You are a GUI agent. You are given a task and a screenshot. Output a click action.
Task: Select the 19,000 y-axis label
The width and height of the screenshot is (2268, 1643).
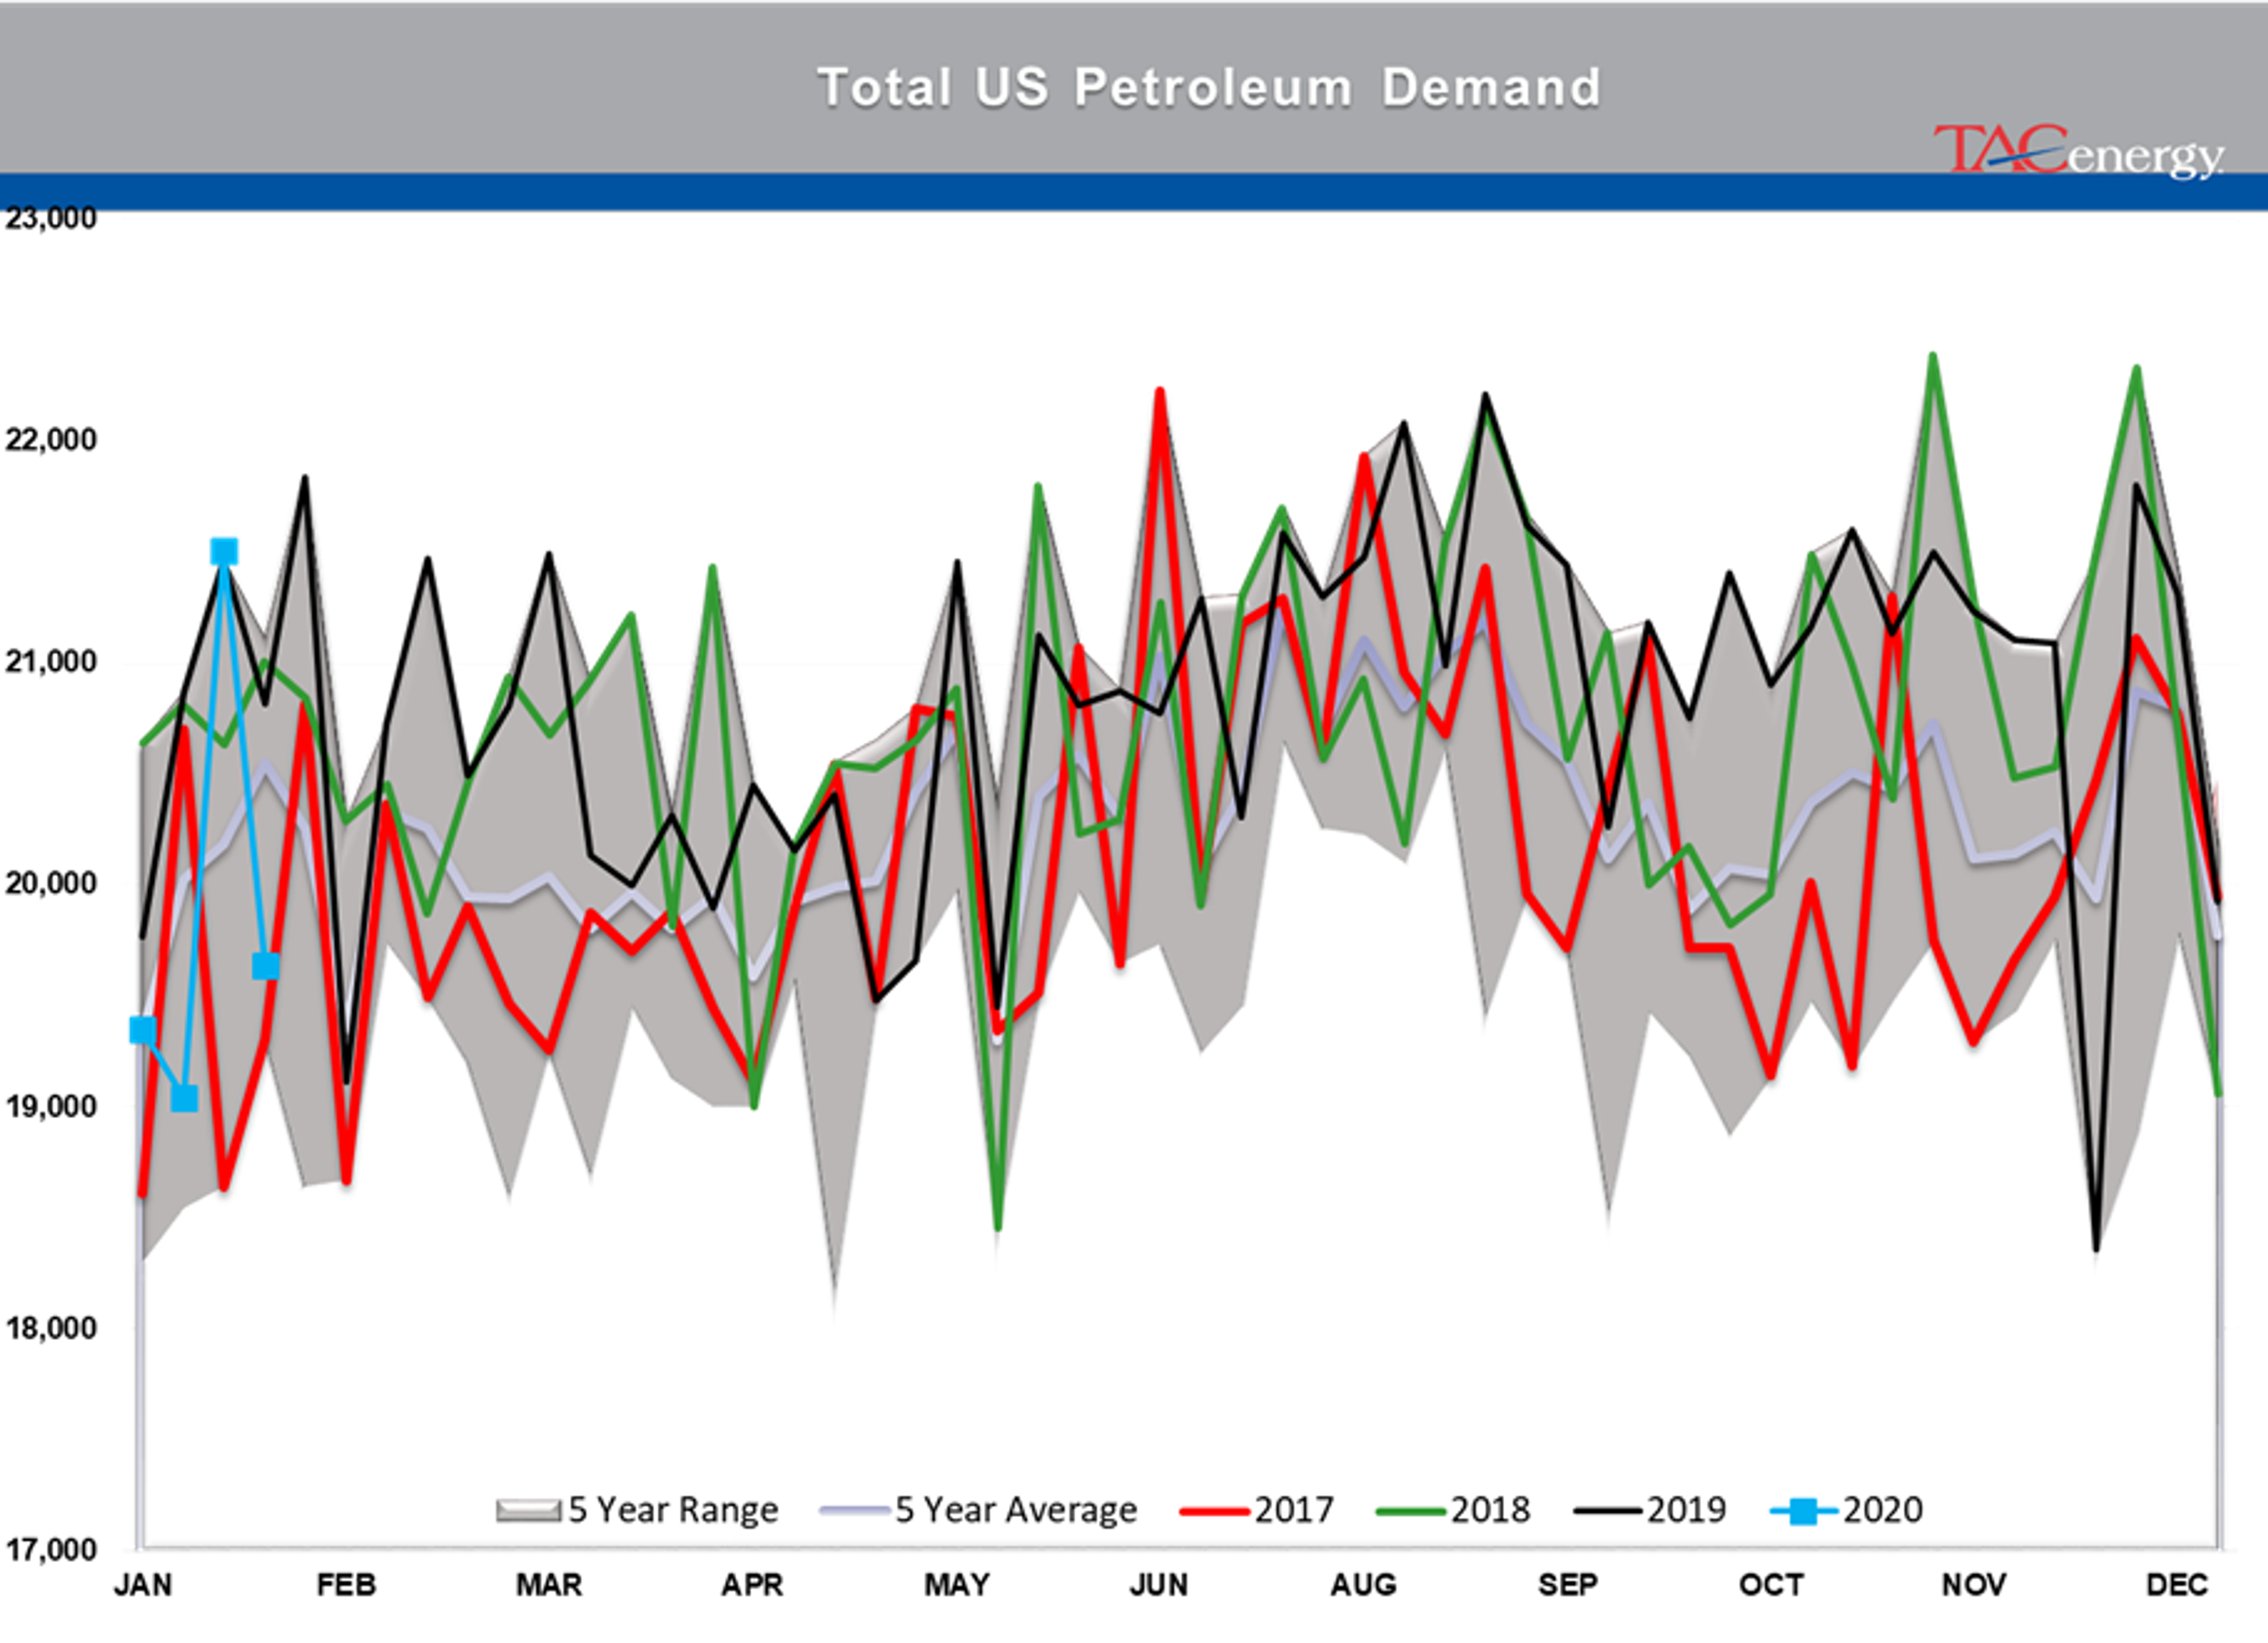51,1106
